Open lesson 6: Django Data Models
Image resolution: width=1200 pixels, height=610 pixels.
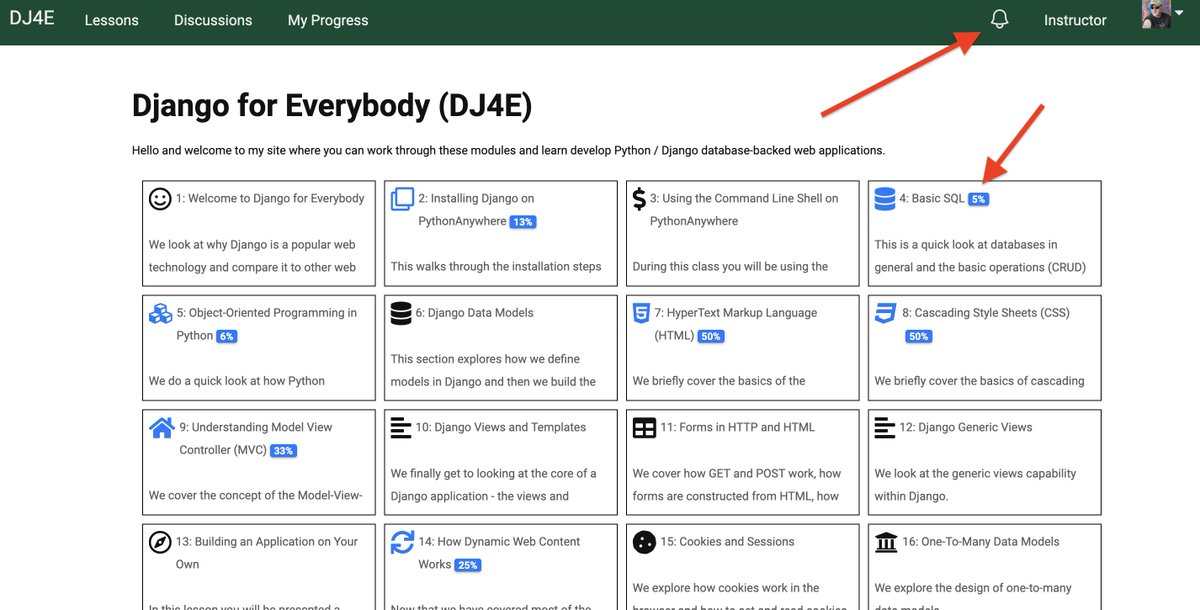click(x=474, y=312)
